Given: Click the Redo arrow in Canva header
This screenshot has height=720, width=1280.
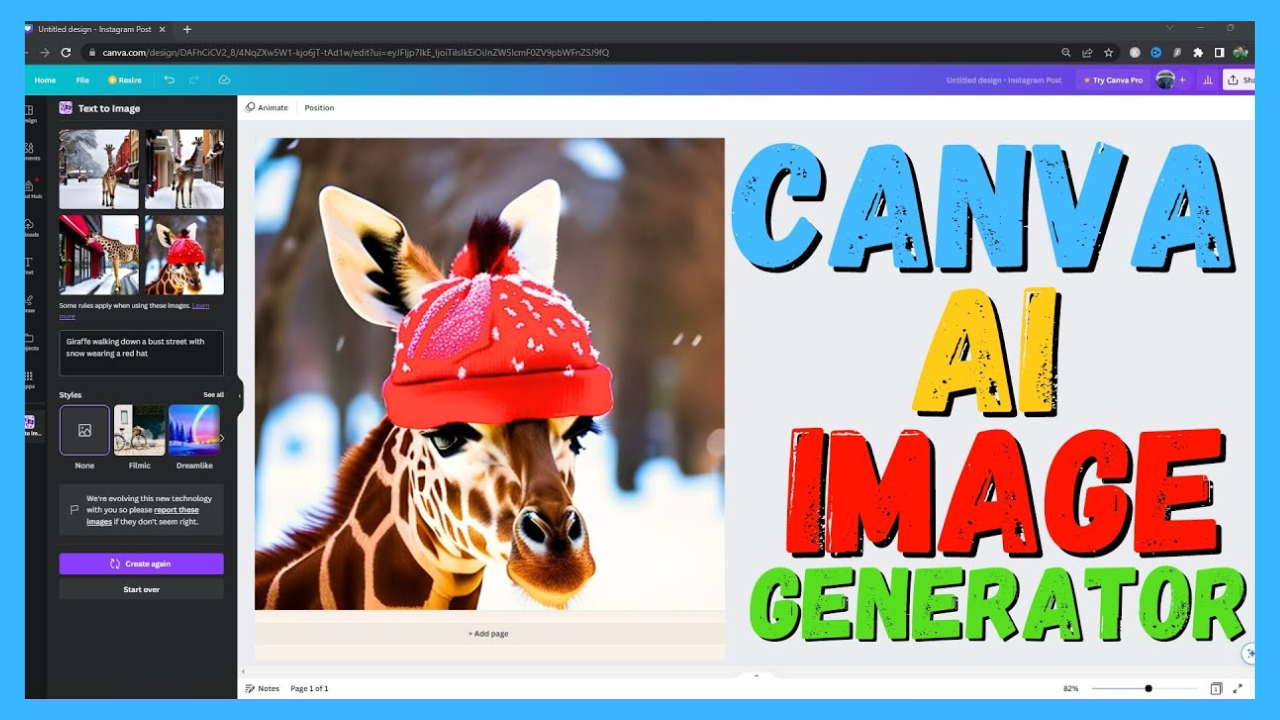Looking at the screenshot, I should tap(194, 80).
